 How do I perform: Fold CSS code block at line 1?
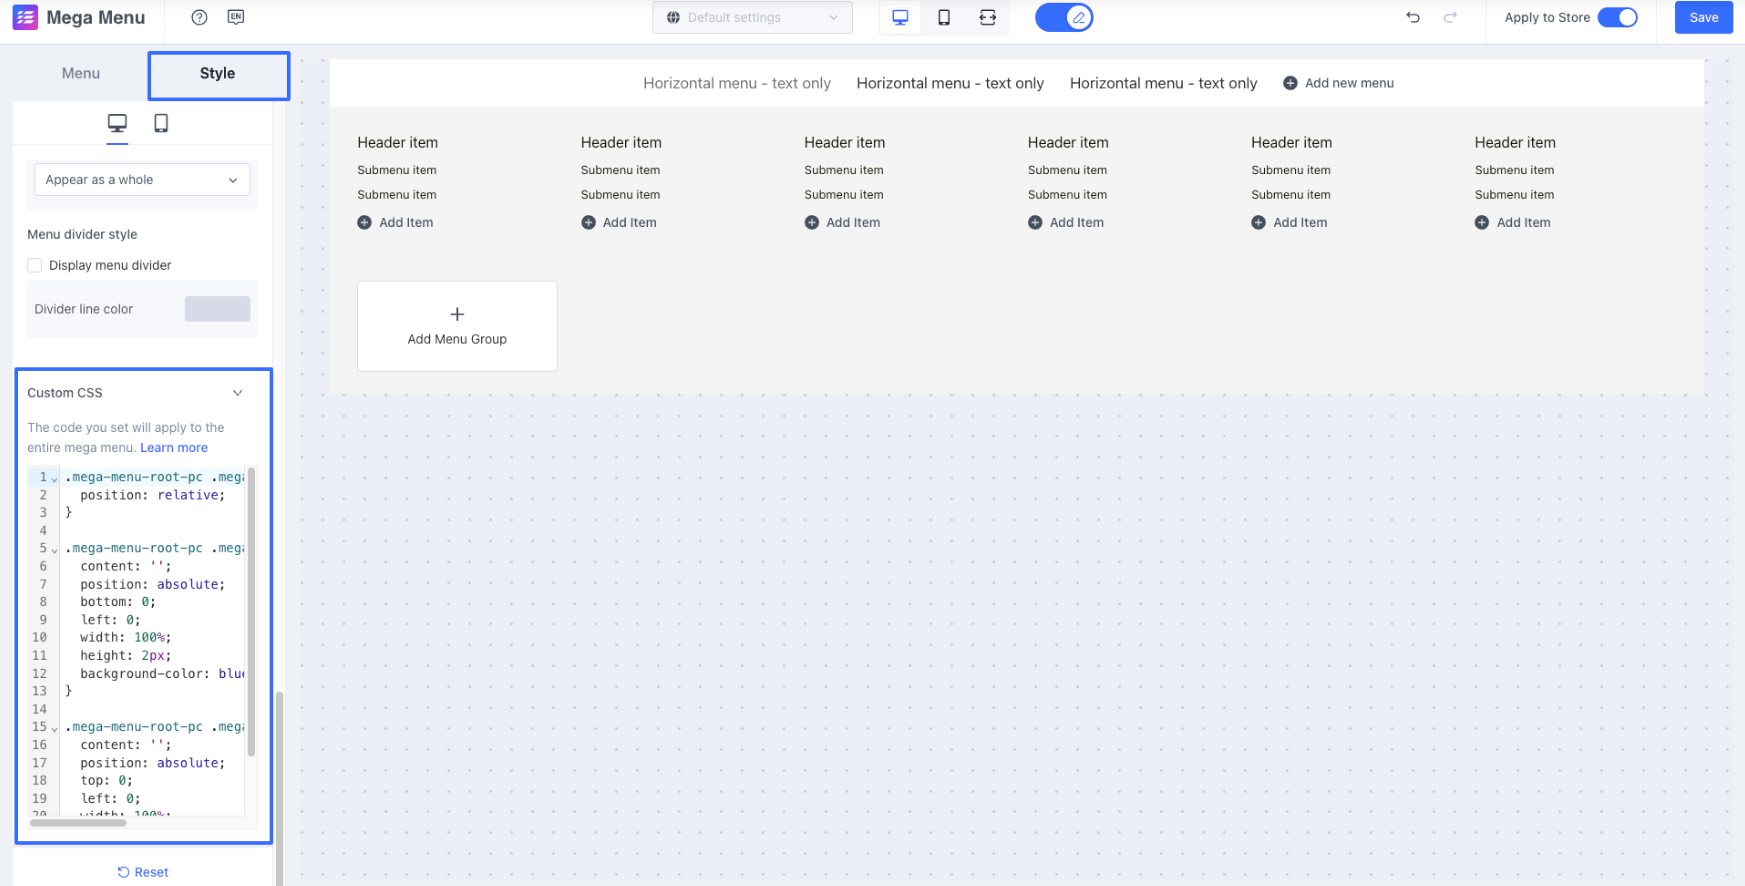pos(54,478)
